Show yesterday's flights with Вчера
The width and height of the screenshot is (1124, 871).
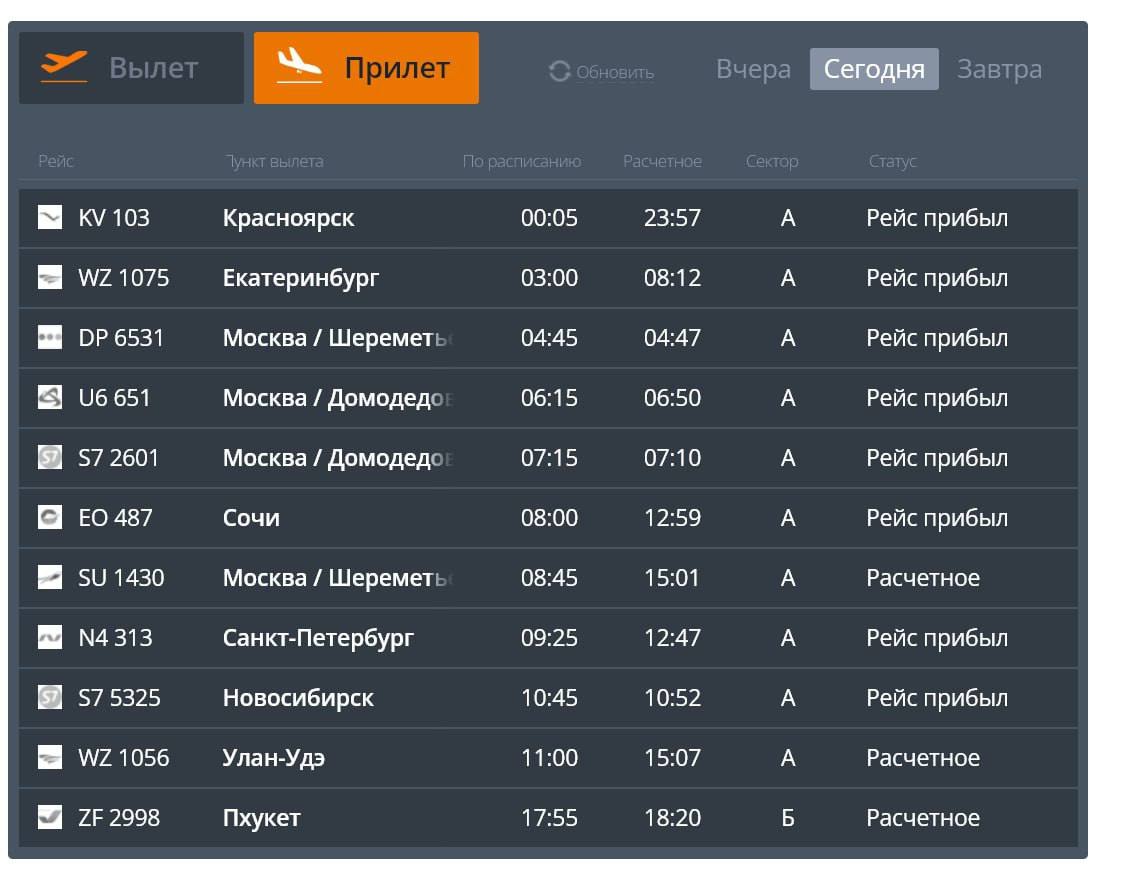point(753,69)
